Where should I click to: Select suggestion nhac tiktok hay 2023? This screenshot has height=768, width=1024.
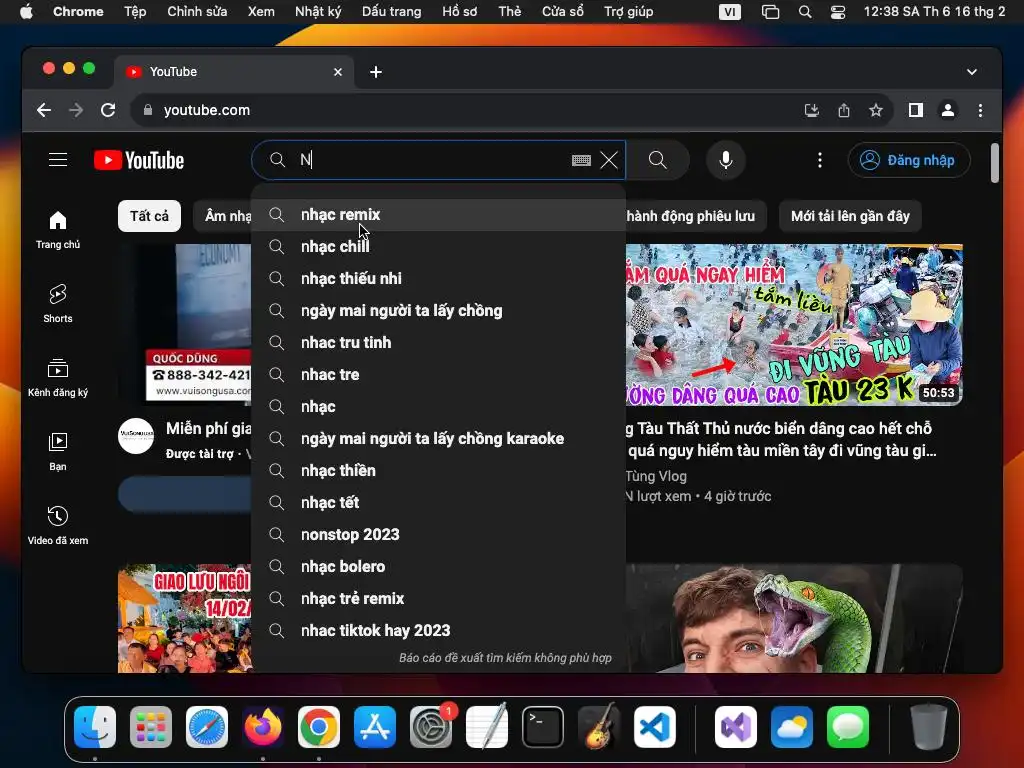coord(438,631)
